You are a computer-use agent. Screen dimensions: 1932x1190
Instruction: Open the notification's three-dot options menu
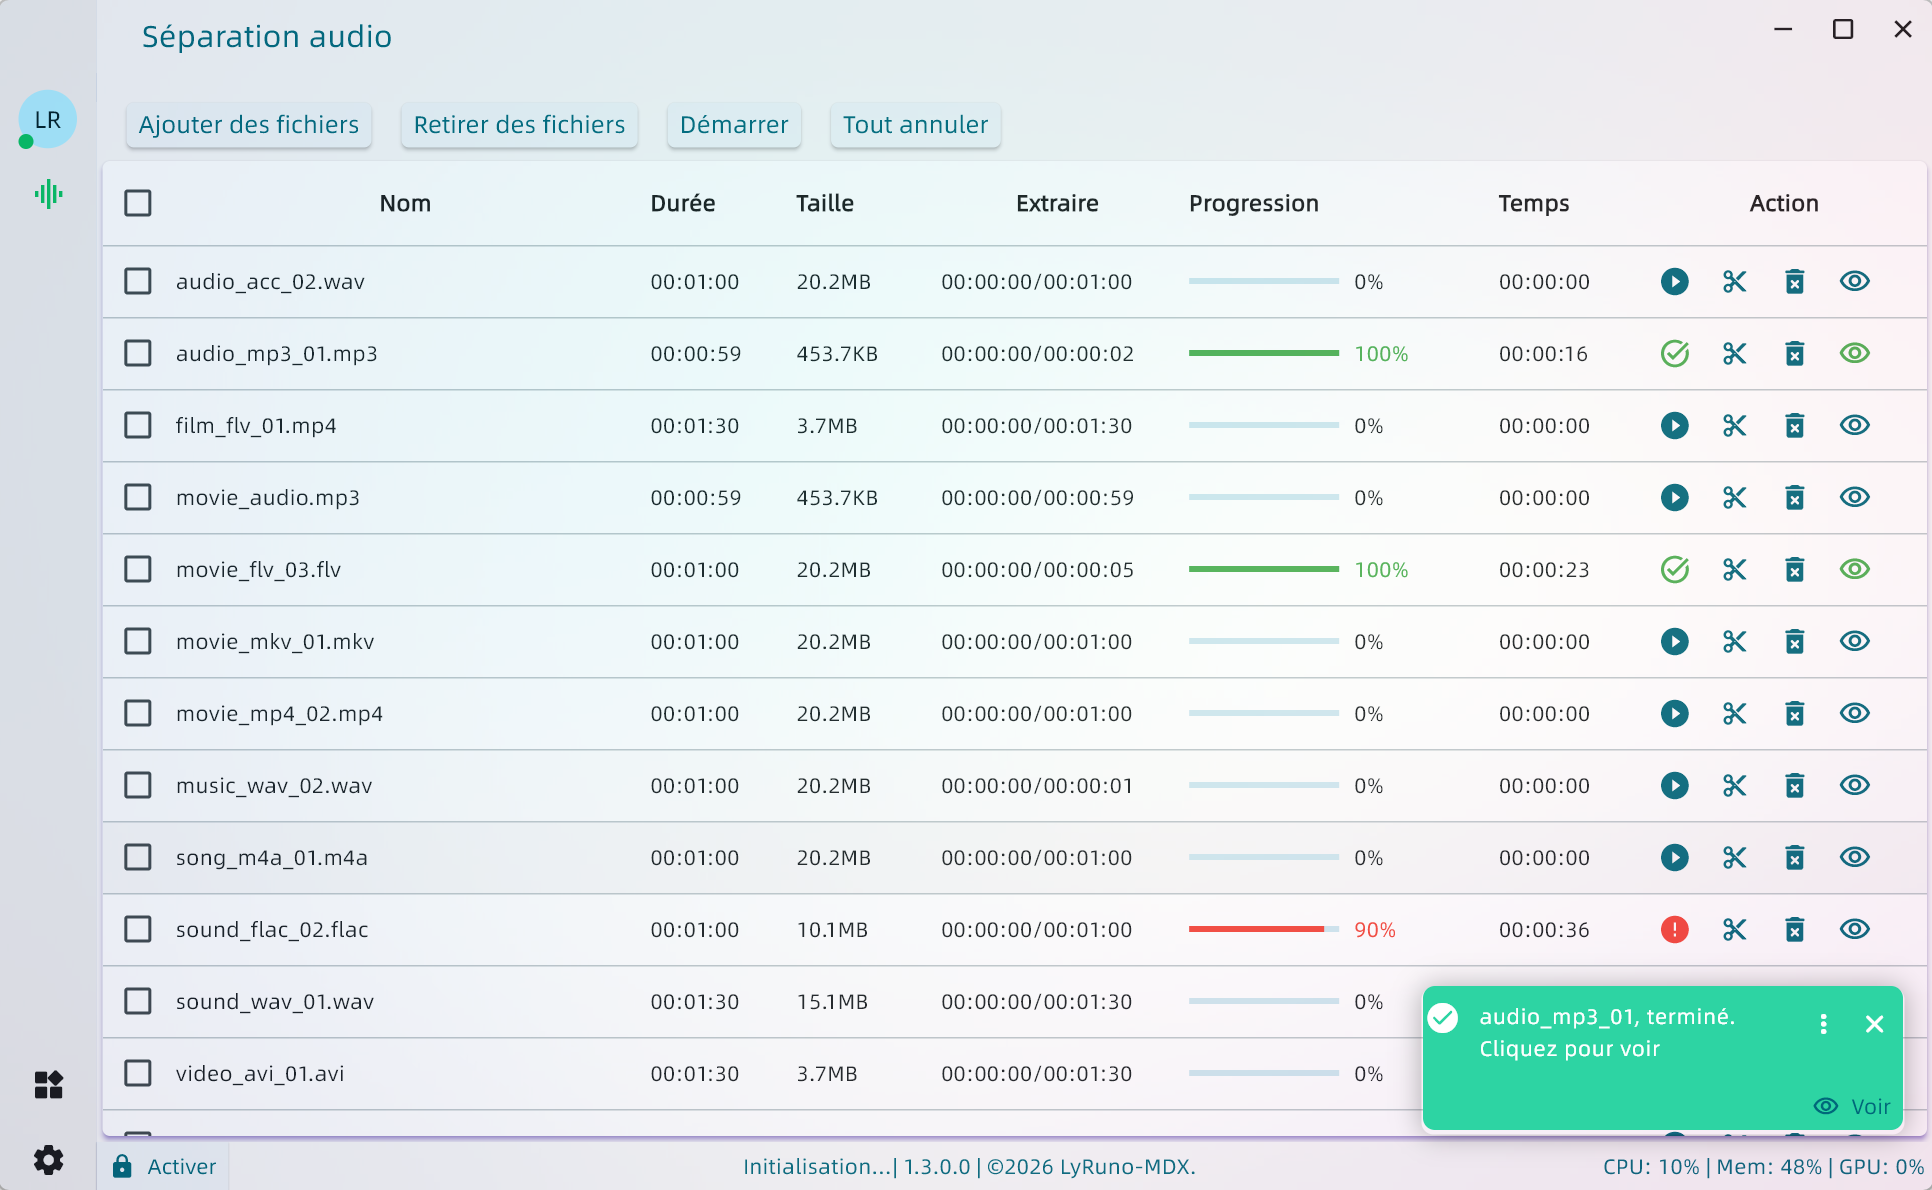click(x=1823, y=1024)
